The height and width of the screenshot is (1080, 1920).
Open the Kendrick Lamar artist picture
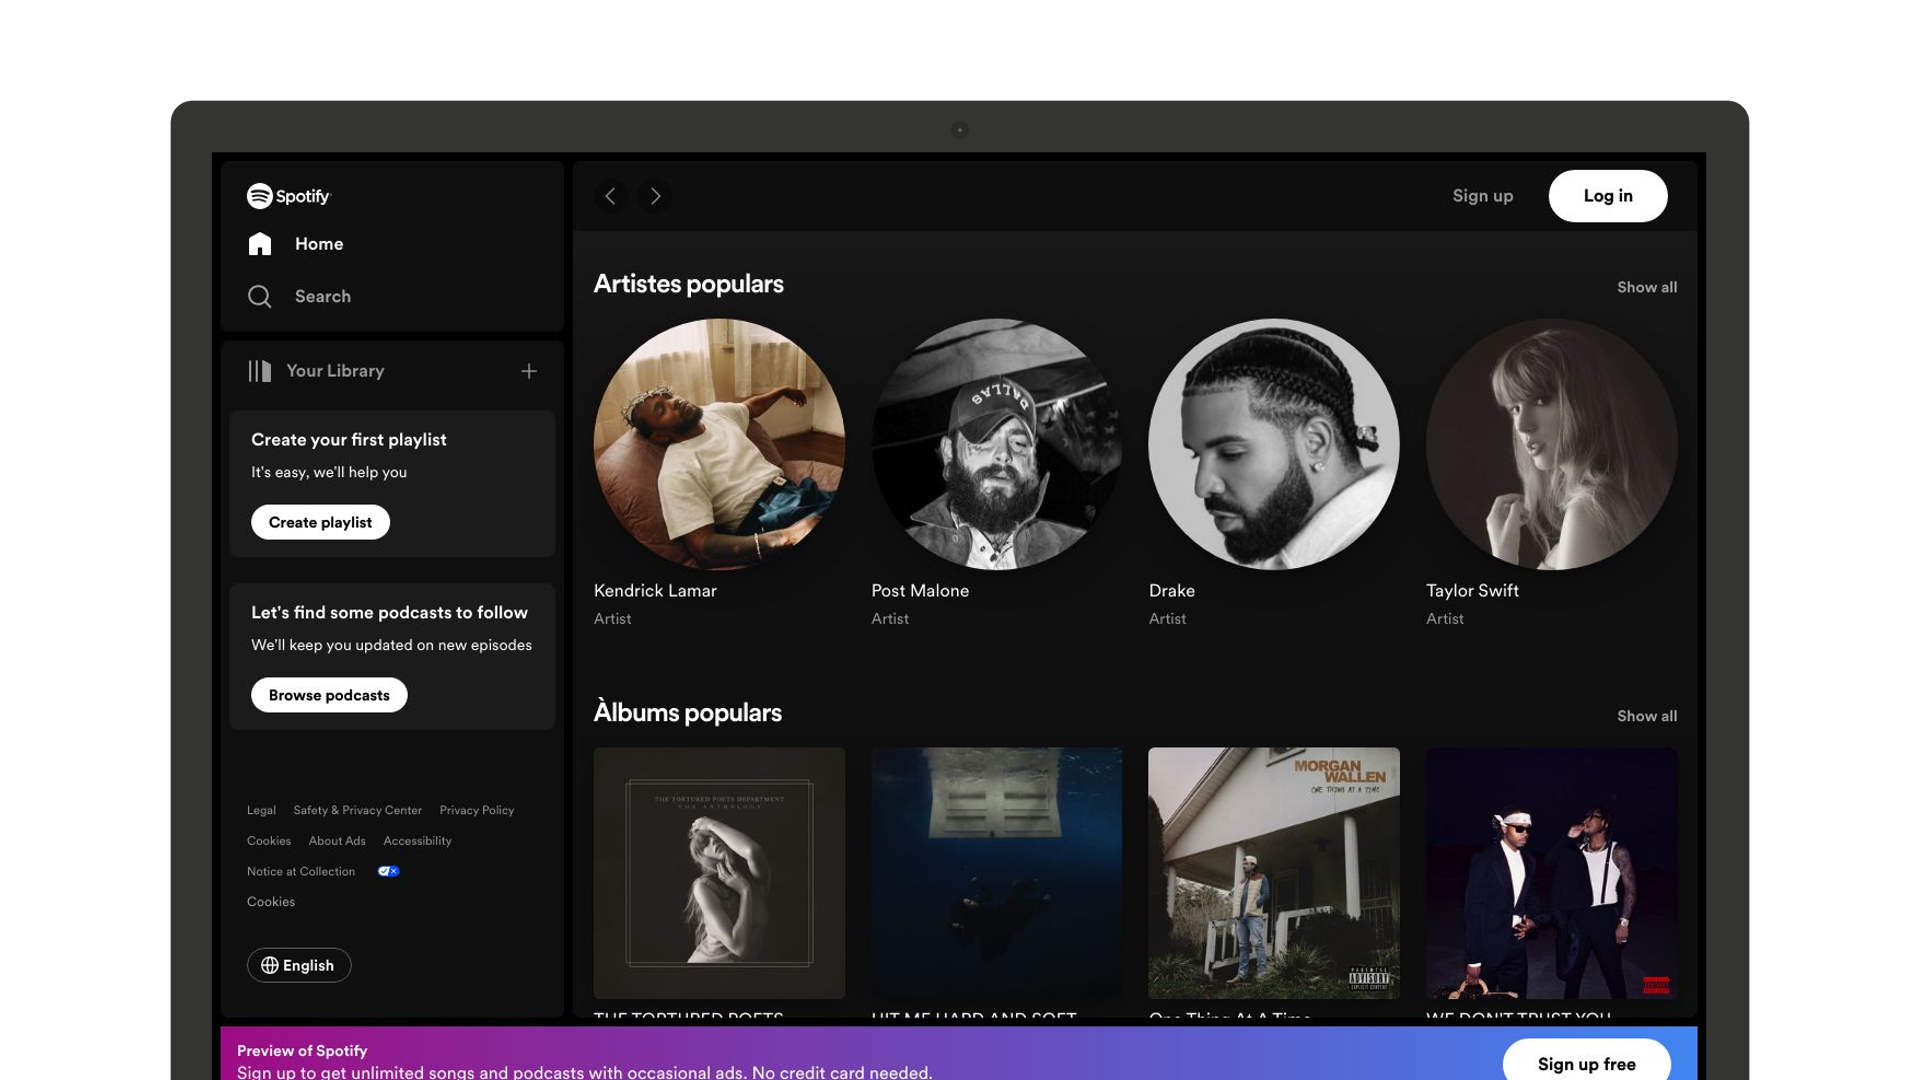click(x=719, y=444)
